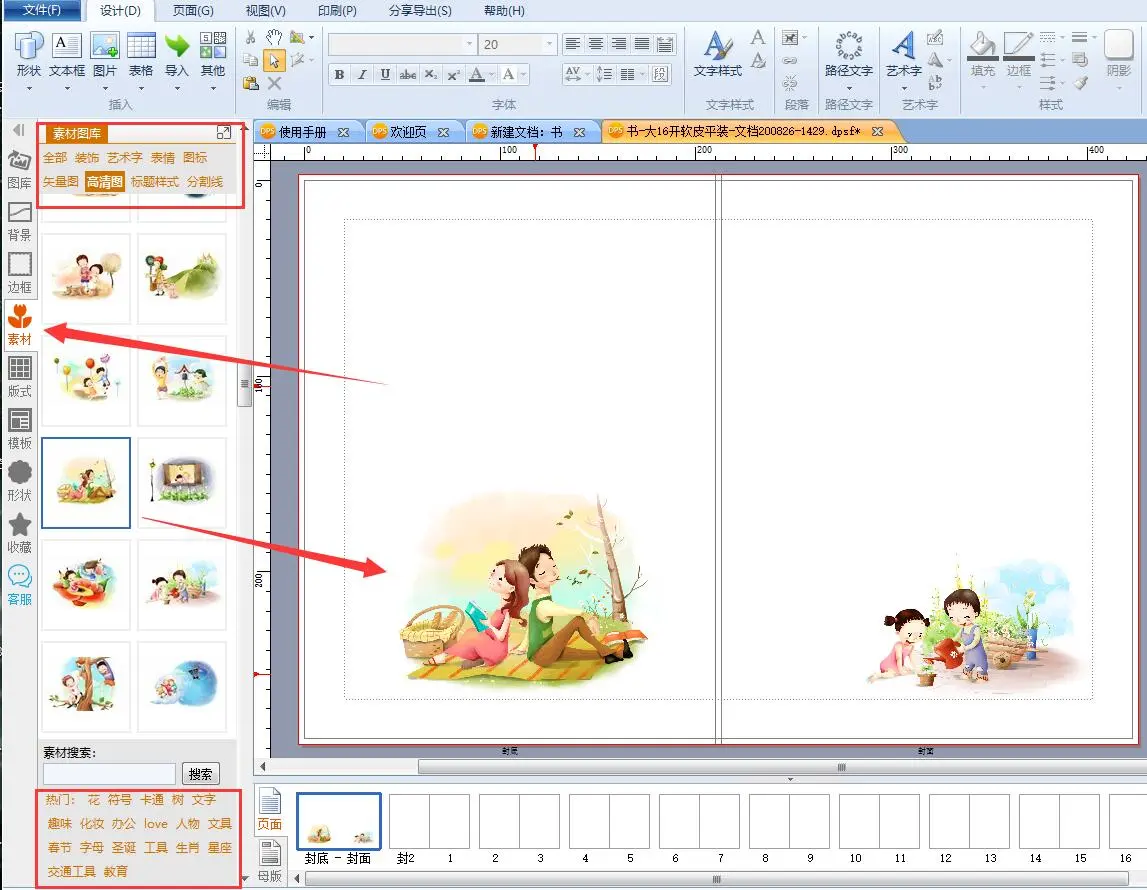Insert a 表格 table
The image size is (1147, 890).
click(141, 46)
